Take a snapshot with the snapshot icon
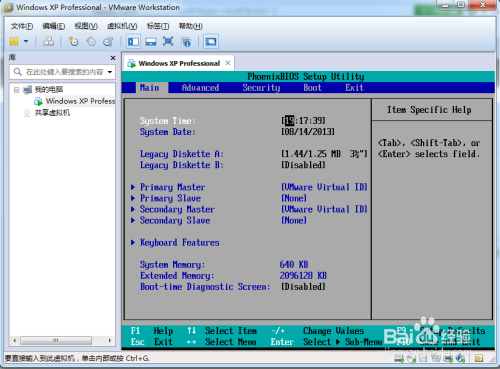Screen dimensions: 500x369 [x=73, y=41]
